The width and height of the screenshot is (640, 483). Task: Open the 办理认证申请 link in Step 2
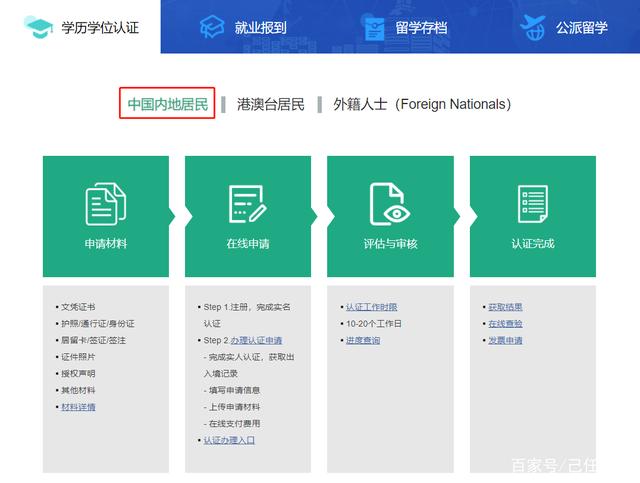[x=256, y=340]
